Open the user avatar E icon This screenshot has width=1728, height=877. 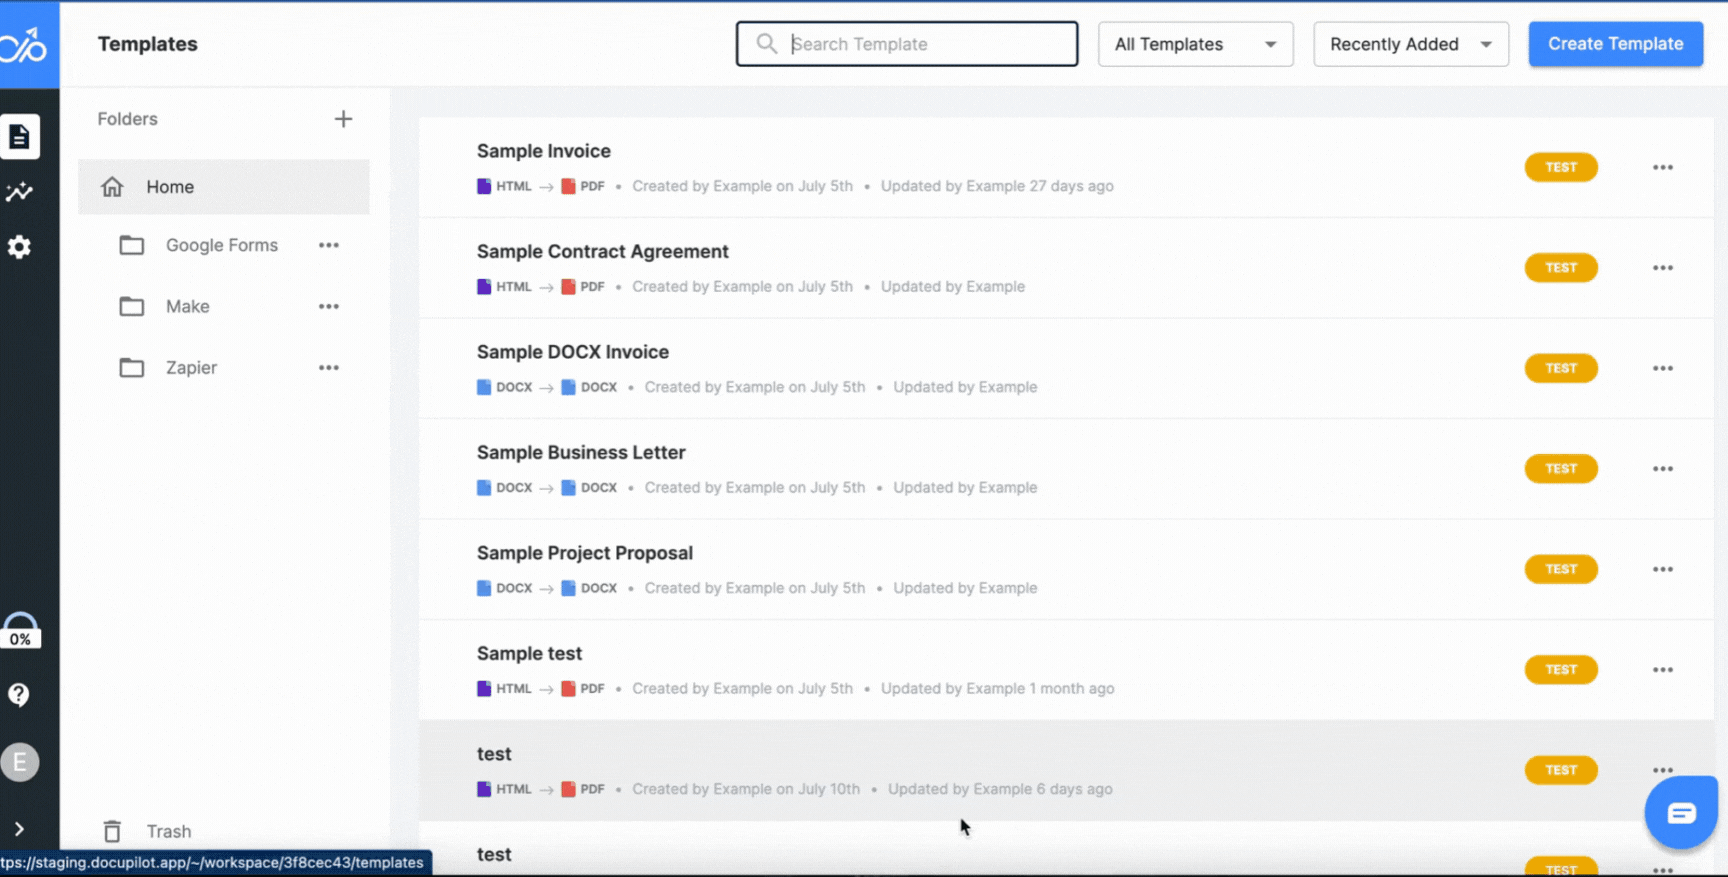(20, 763)
